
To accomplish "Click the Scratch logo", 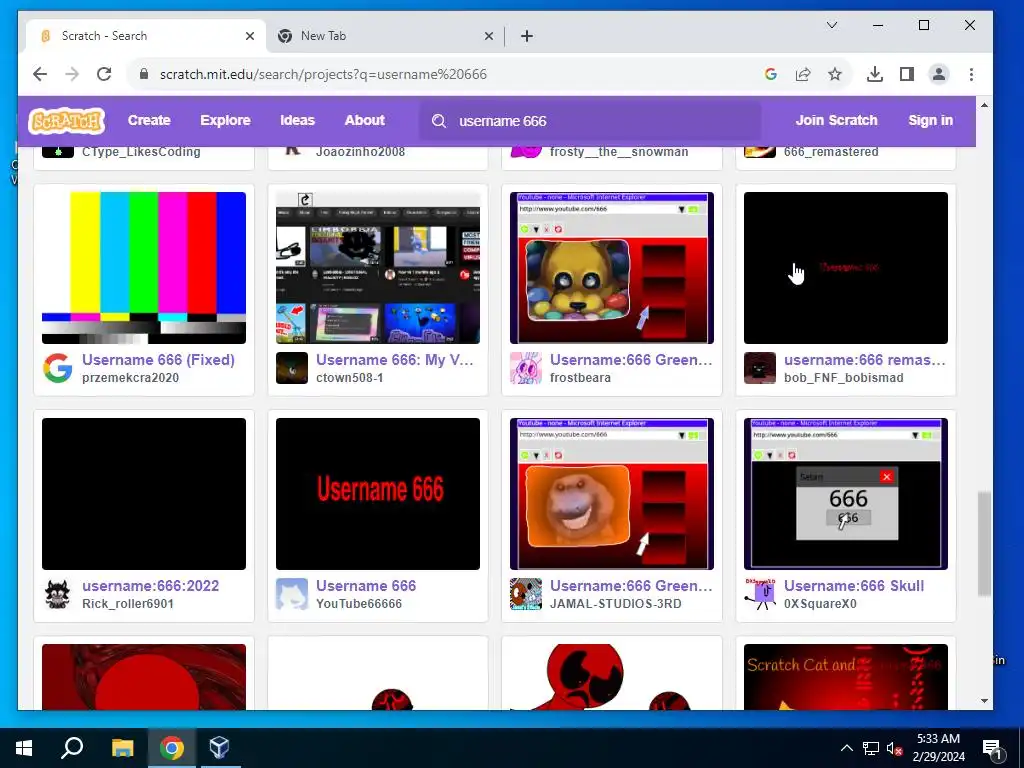I will point(67,121).
